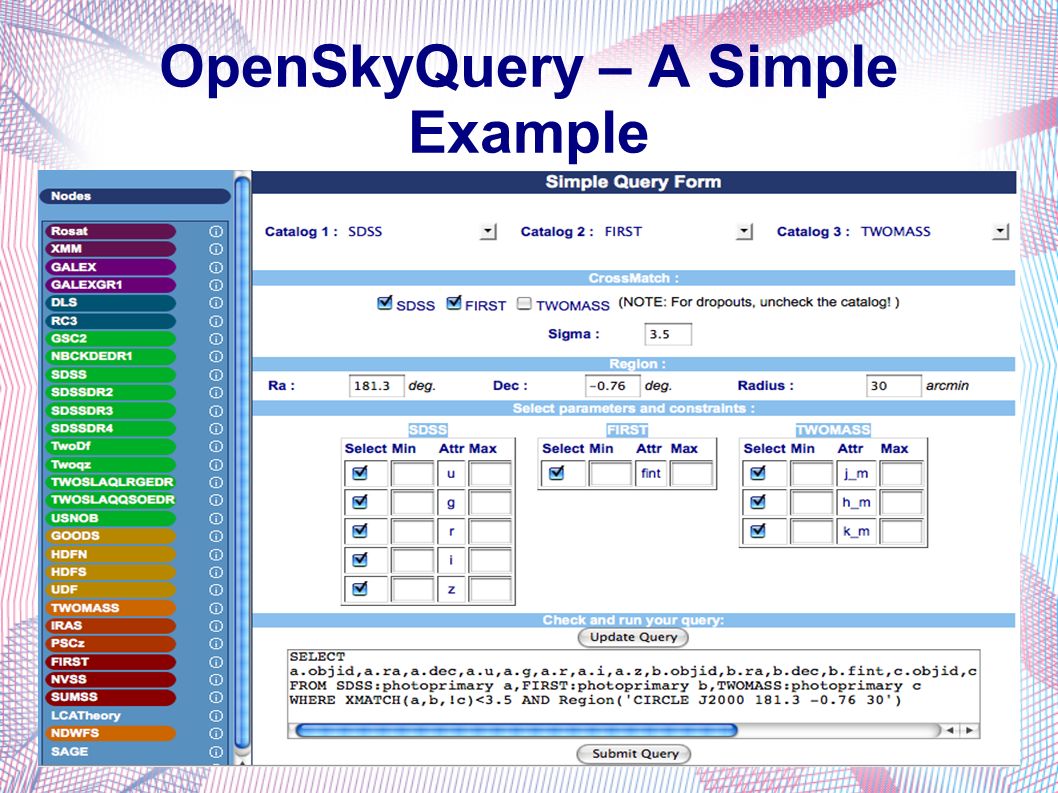This screenshot has height=793, width=1058.
Task: Show info for HDFN node
Action: [x=216, y=555]
